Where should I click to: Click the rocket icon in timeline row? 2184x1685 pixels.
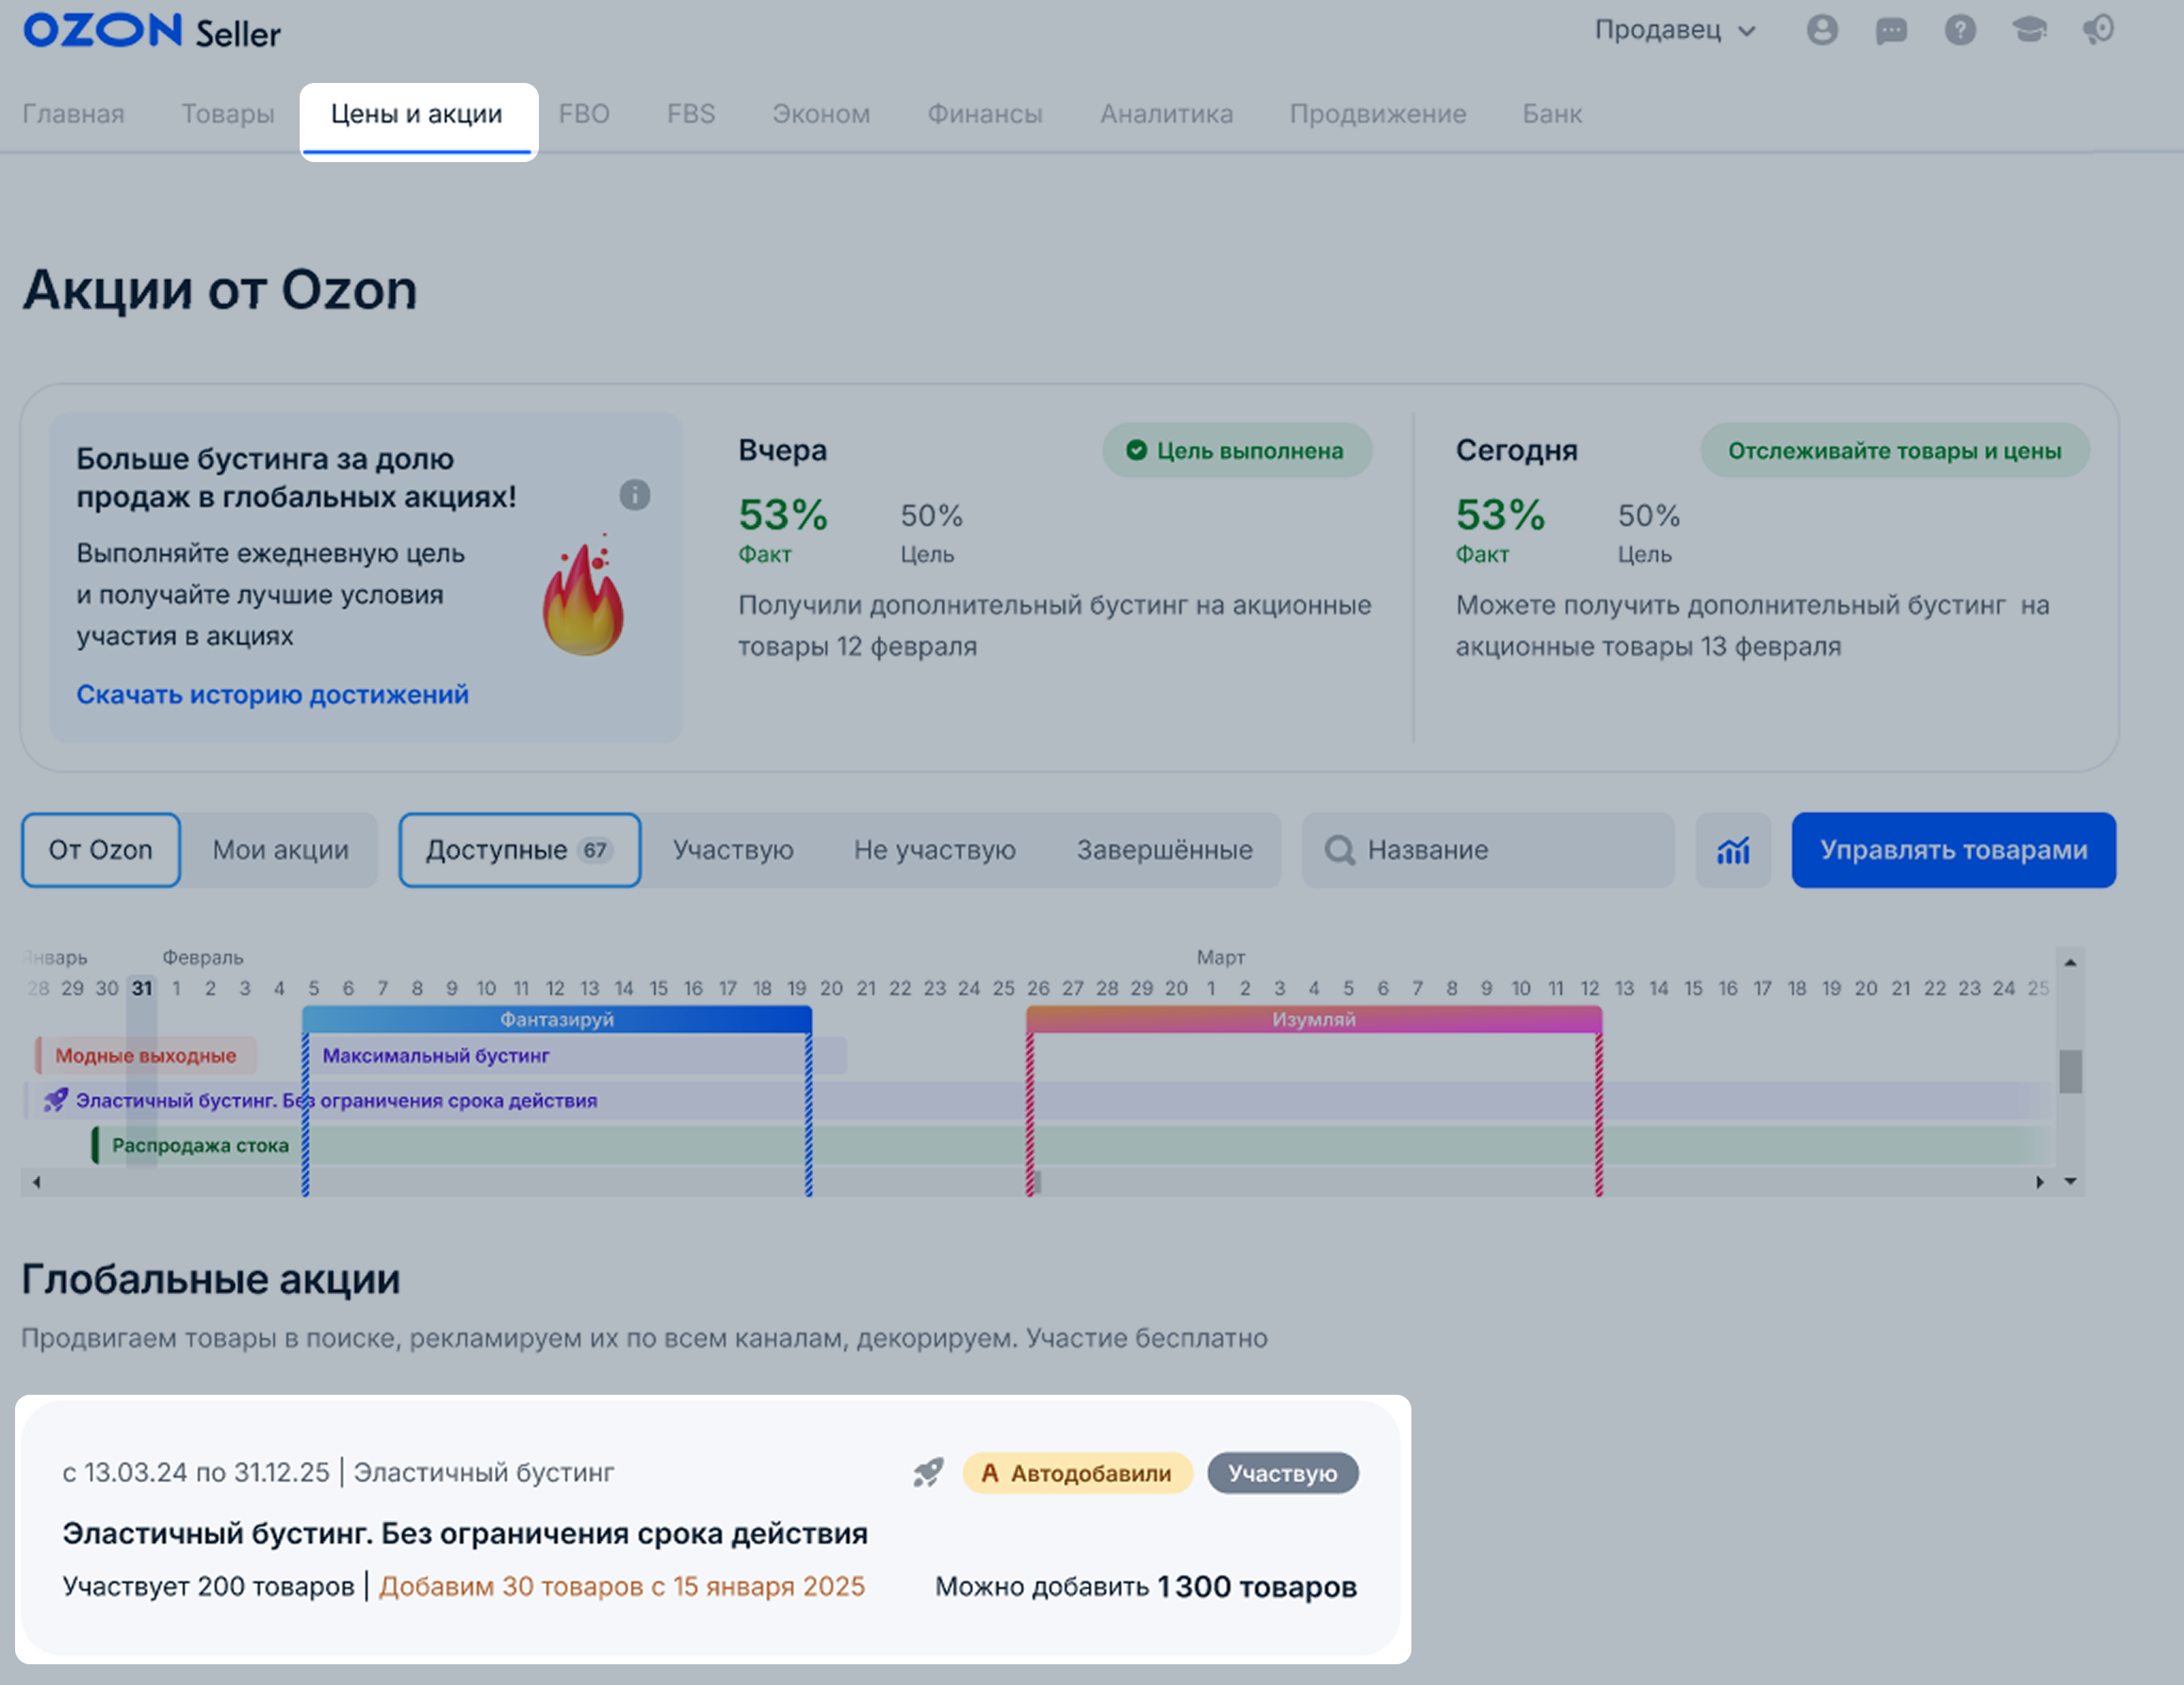coord(55,1100)
